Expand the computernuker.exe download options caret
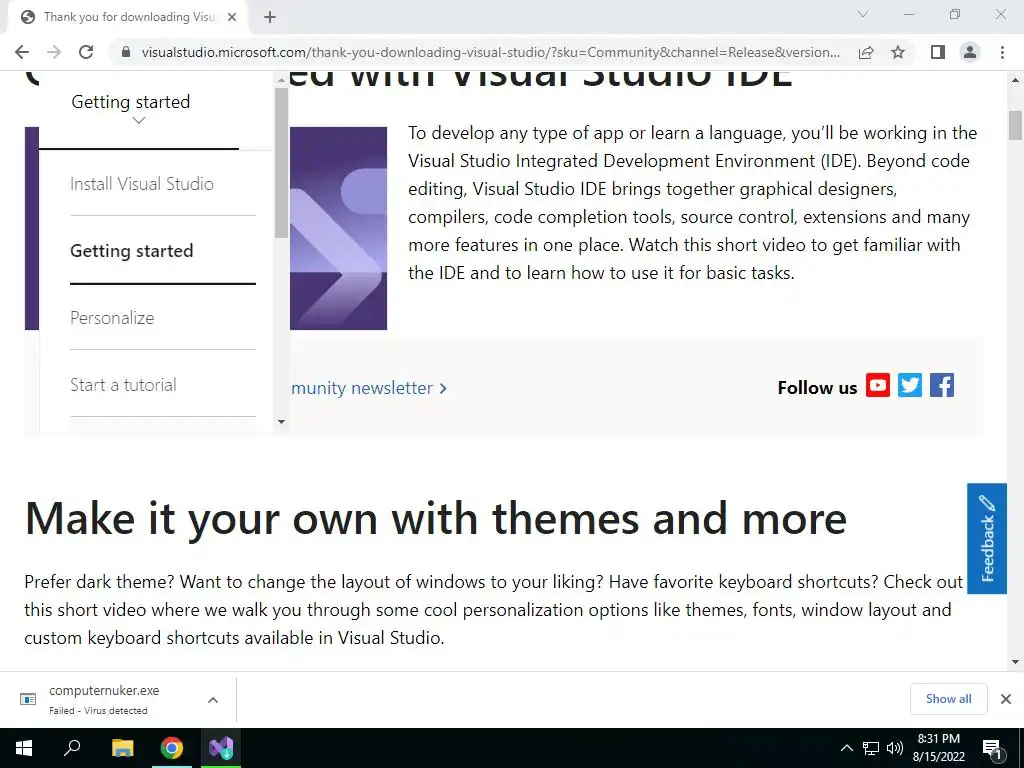The image size is (1024, 768). point(213,700)
